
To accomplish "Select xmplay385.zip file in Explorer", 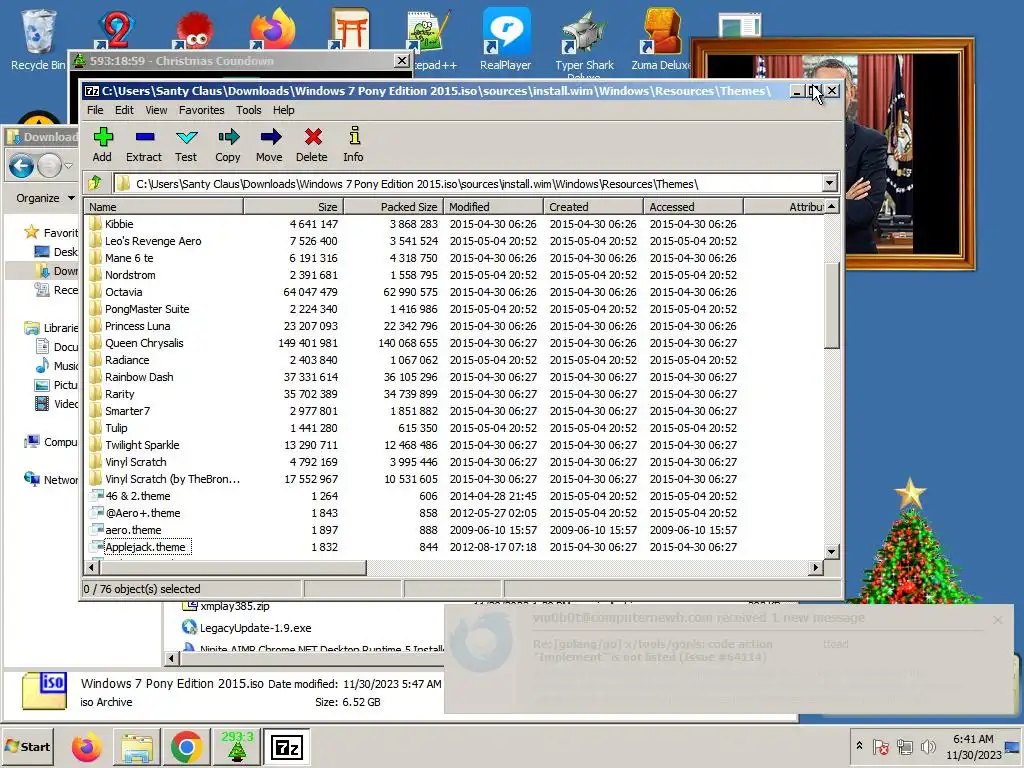I will click(234, 606).
